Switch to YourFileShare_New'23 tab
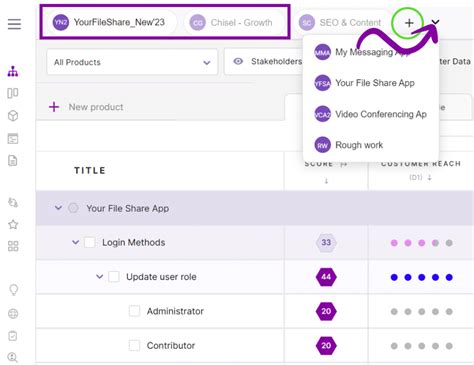474x365 pixels. click(x=111, y=22)
